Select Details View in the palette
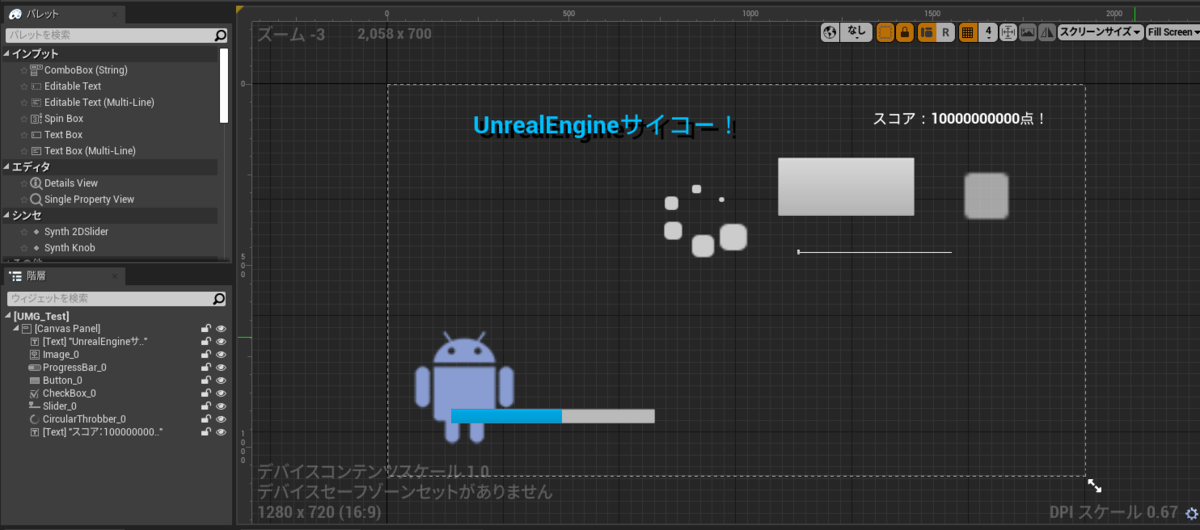This screenshot has width=1200, height=530. pyautogui.click(x=71, y=183)
